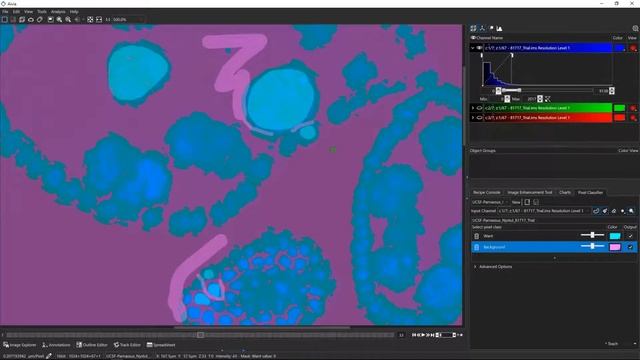The width and height of the screenshot is (640, 360).
Task: Switch to the Pixel Classifier tab
Action: (590, 192)
